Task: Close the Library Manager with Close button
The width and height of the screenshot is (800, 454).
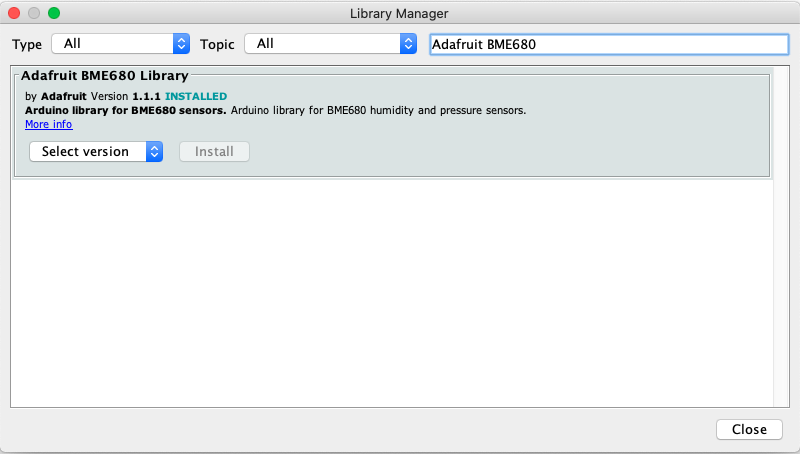Action: pos(749,430)
